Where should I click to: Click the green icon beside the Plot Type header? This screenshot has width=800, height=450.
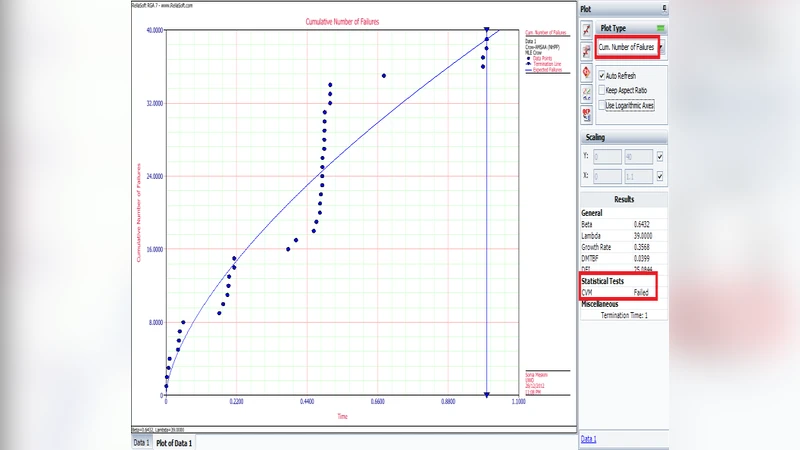[x=659, y=30]
